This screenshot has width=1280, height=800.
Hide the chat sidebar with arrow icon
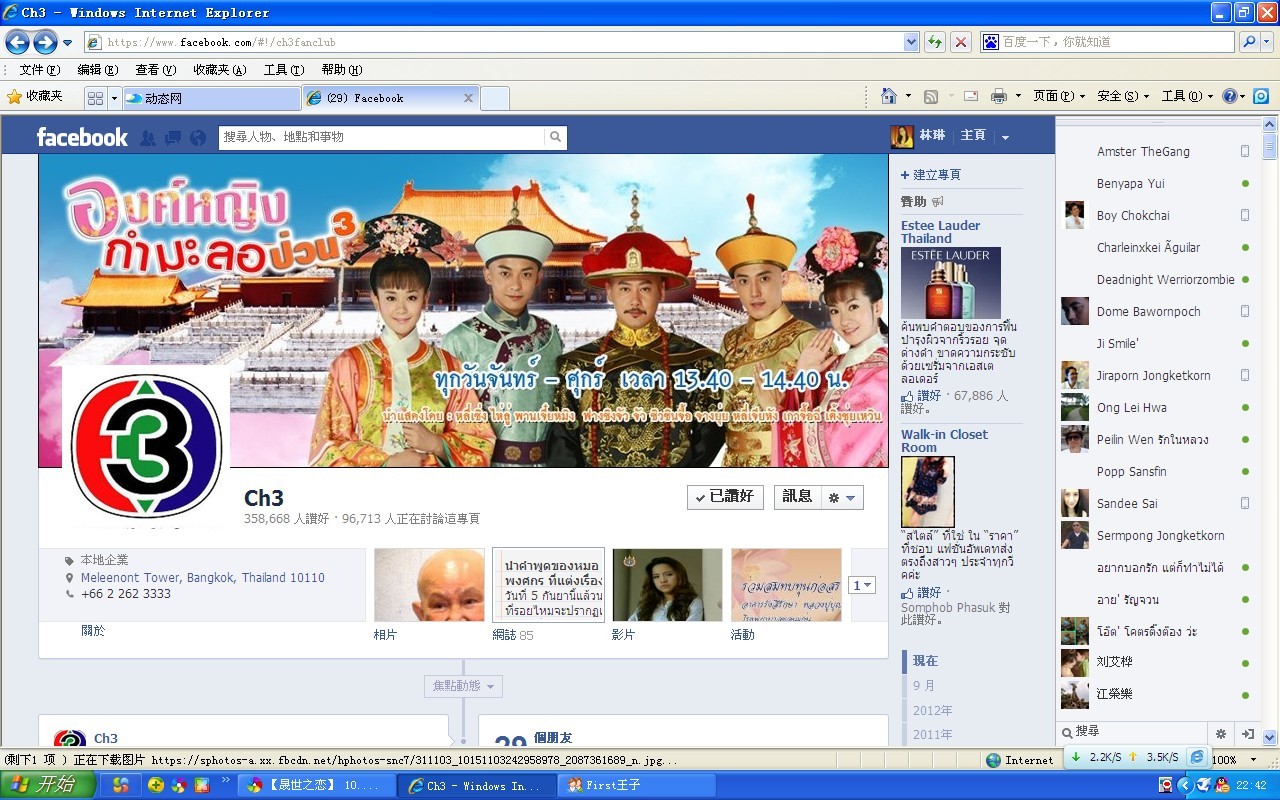(x=1248, y=734)
